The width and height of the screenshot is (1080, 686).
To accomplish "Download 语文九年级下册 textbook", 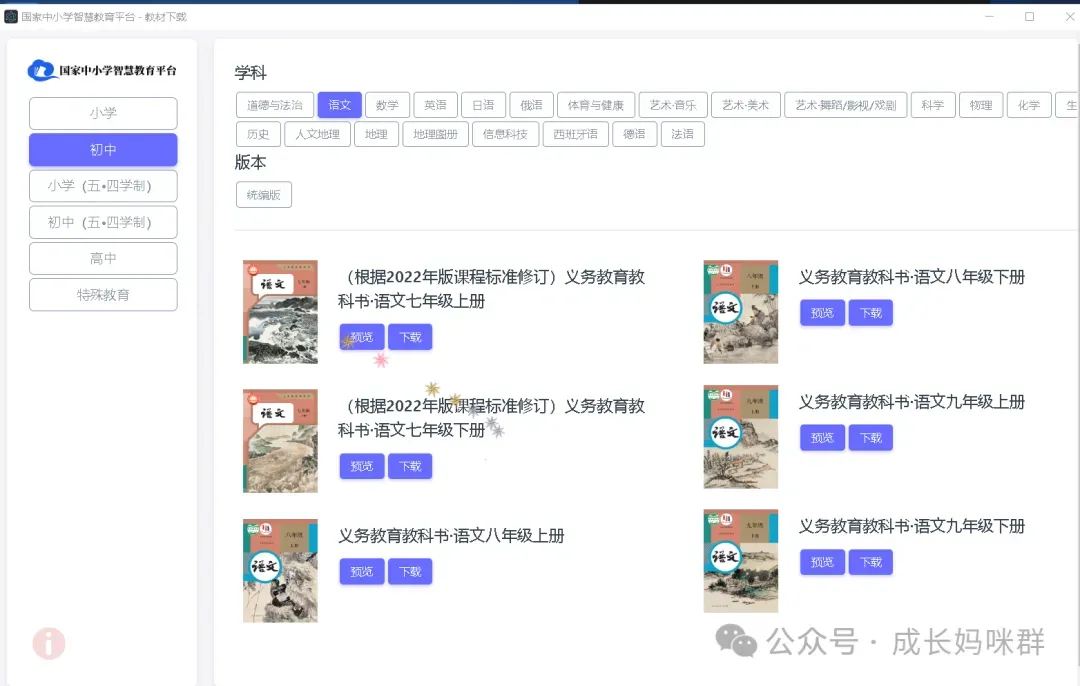I will 871,562.
